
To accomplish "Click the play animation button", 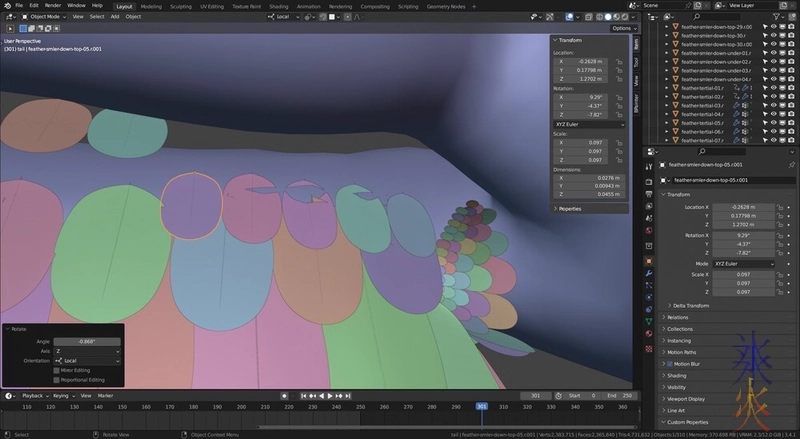I will (330, 396).
